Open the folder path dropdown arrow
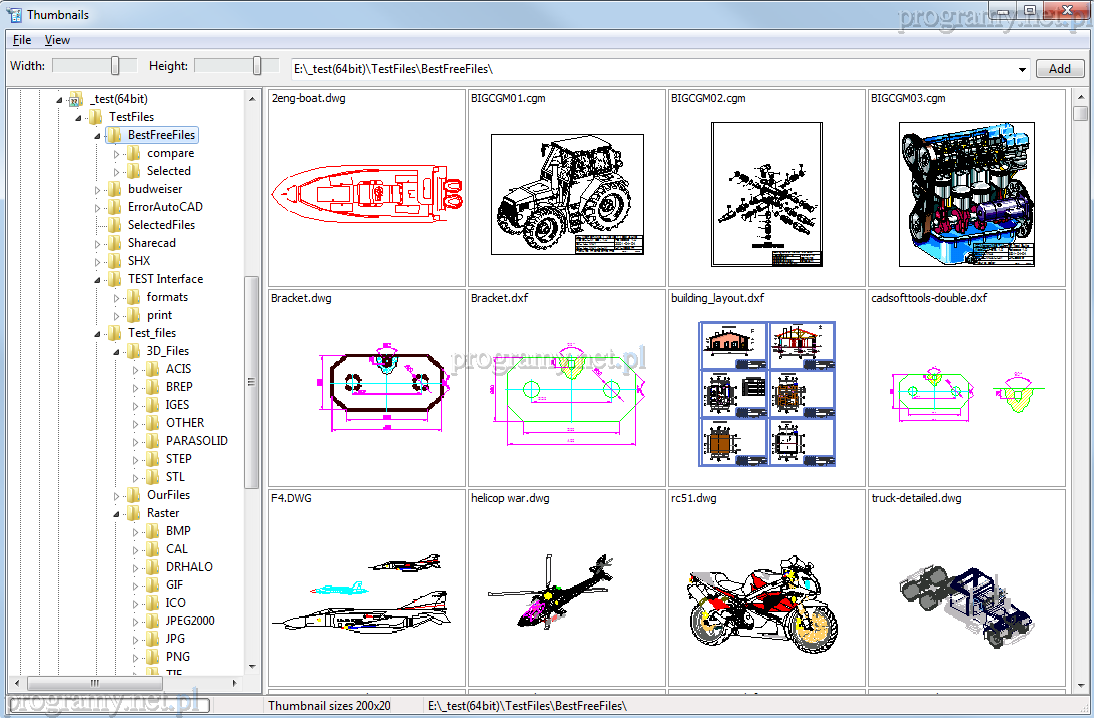The image size is (1094, 718). point(1021,70)
